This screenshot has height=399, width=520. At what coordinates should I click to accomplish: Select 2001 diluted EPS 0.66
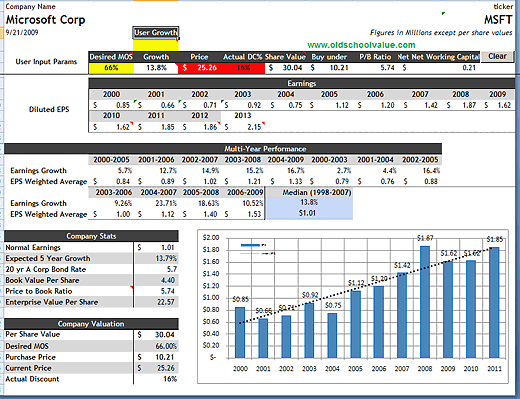click(156, 105)
